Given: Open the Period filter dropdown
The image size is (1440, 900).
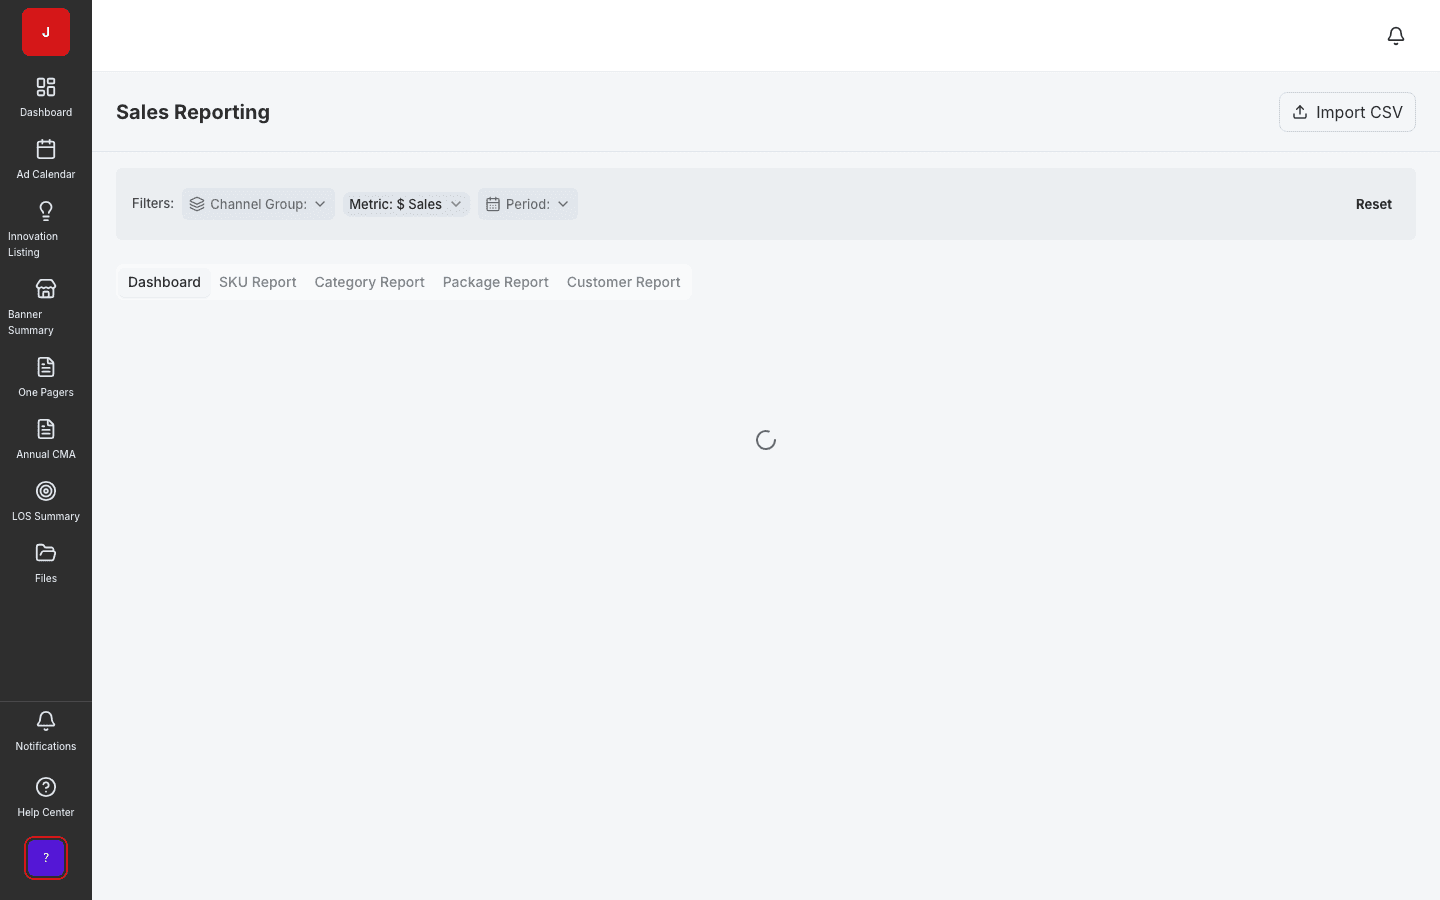Looking at the screenshot, I should tap(528, 204).
